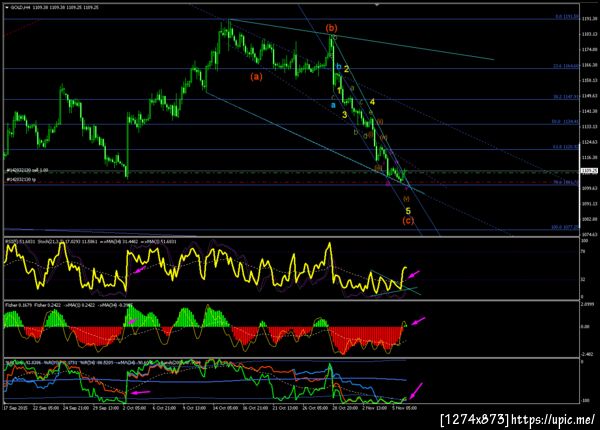
Task: Click the 22 Sep 05:00 time label
Action: point(46,408)
